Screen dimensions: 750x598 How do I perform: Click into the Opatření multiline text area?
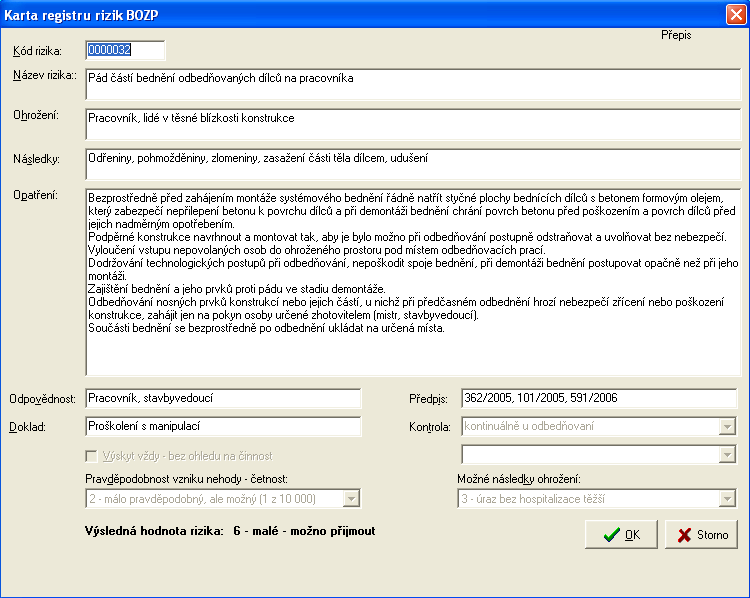click(x=413, y=282)
